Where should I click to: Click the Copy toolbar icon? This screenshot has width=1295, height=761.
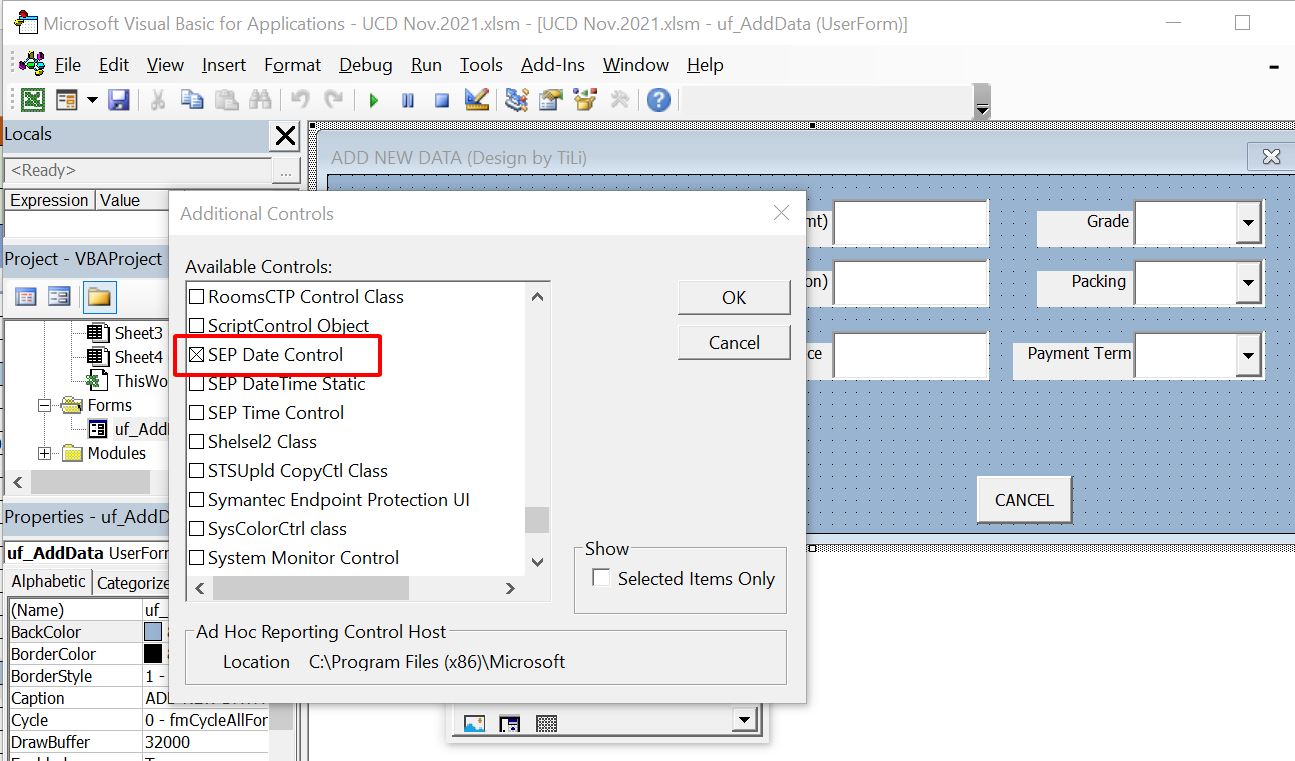(192, 100)
